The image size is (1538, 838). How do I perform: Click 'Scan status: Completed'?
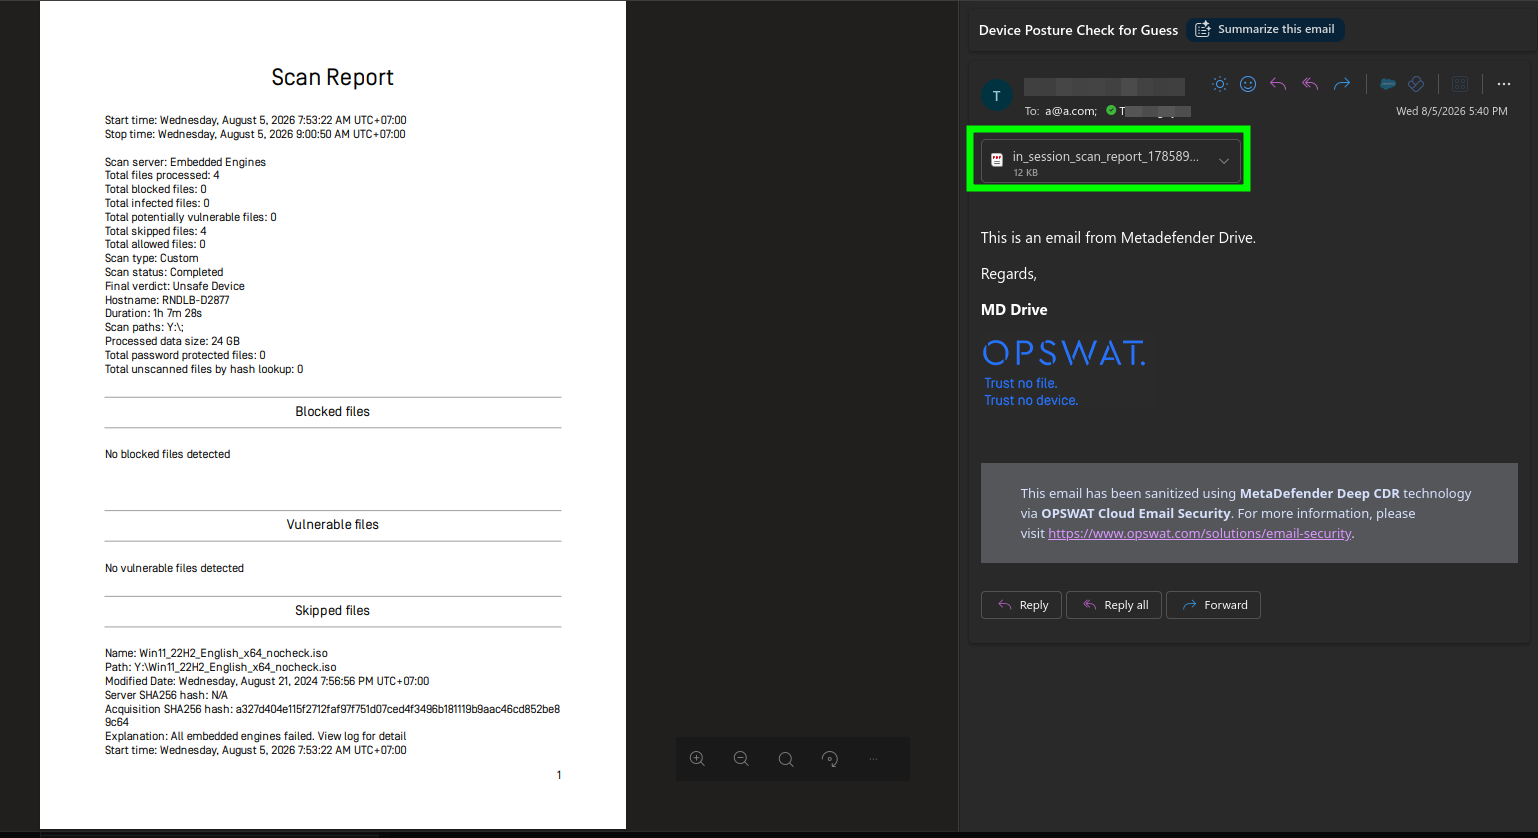pyautogui.click(x=164, y=272)
